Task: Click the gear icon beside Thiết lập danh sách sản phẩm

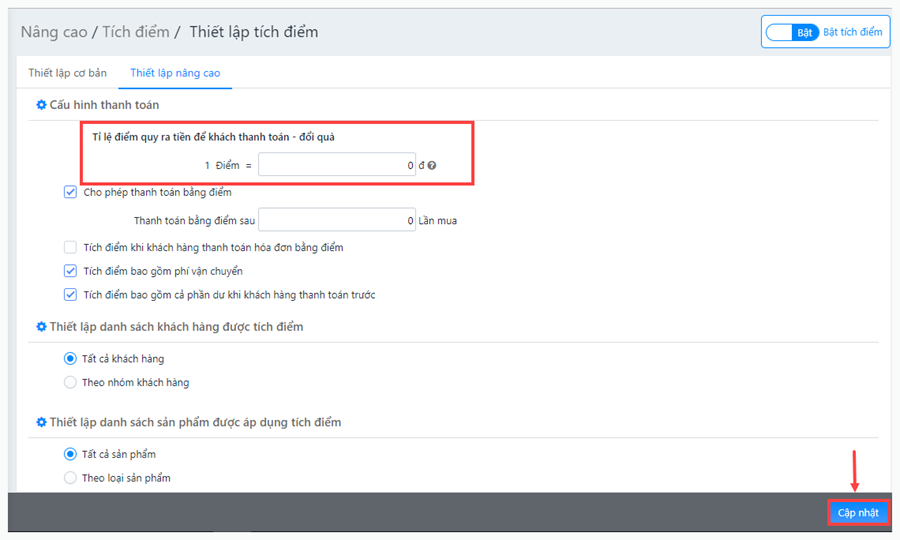Action: [41, 422]
